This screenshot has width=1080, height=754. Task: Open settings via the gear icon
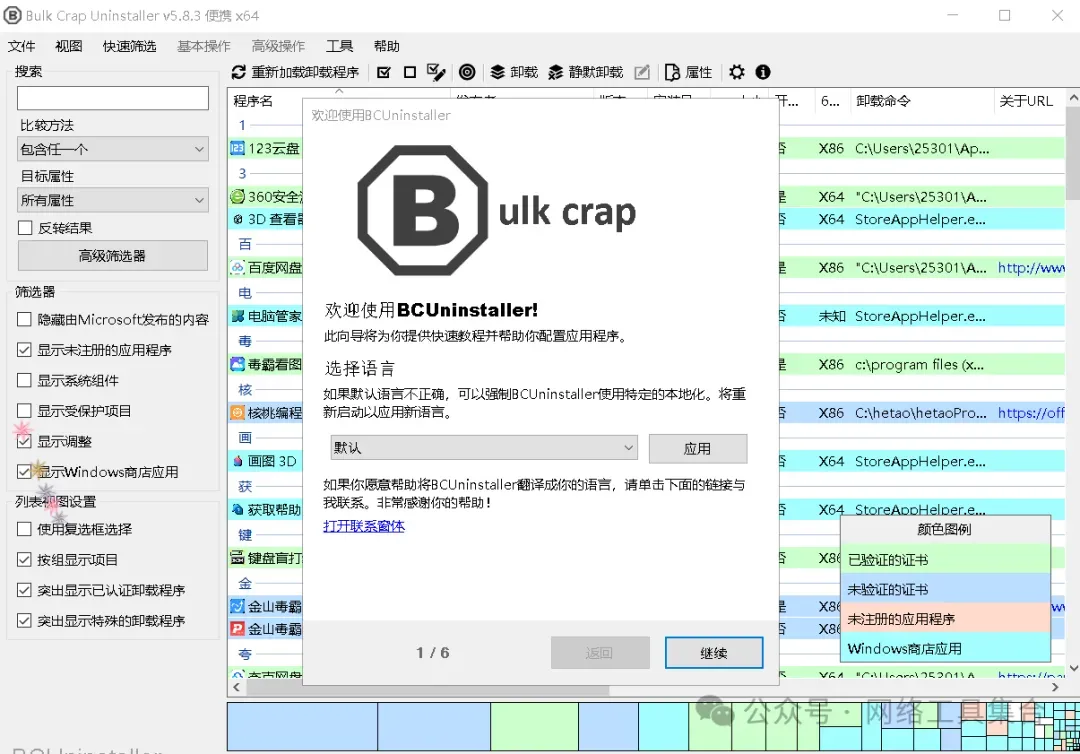click(x=737, y=72)
